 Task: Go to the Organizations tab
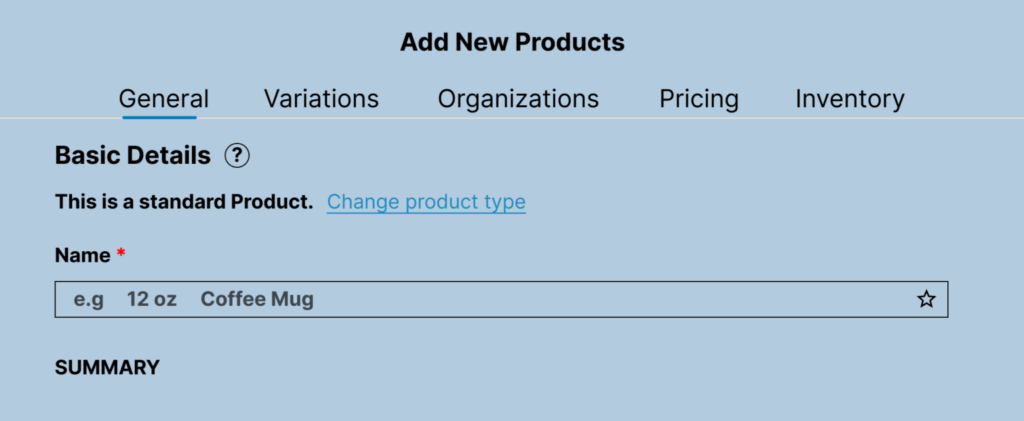click(x=518, y=99)
